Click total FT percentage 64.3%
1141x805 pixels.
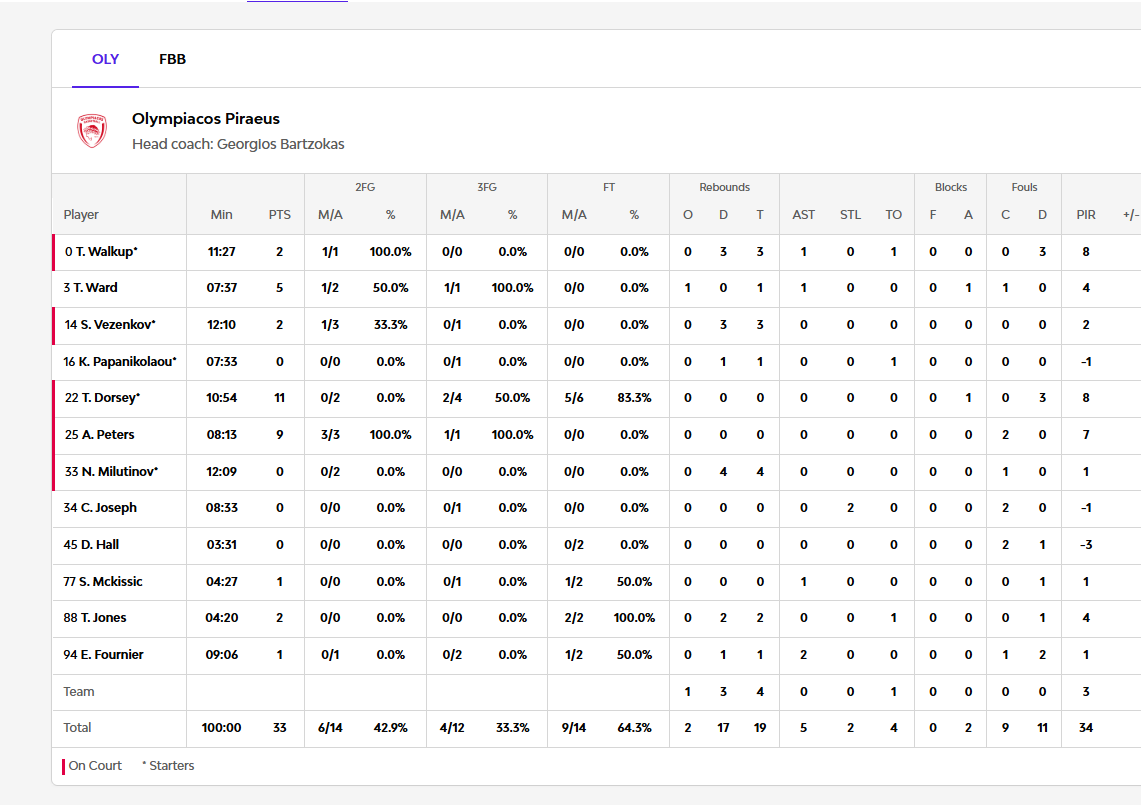pyautogui.click(x=634, y=727)
